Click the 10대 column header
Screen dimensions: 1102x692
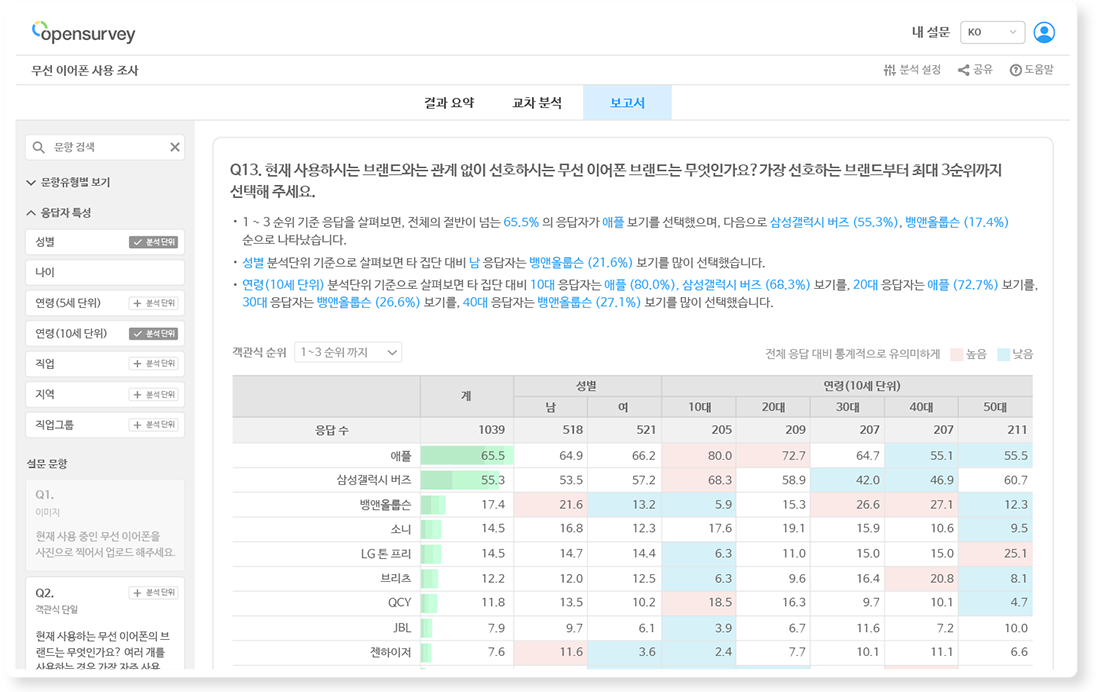[699, 407]
